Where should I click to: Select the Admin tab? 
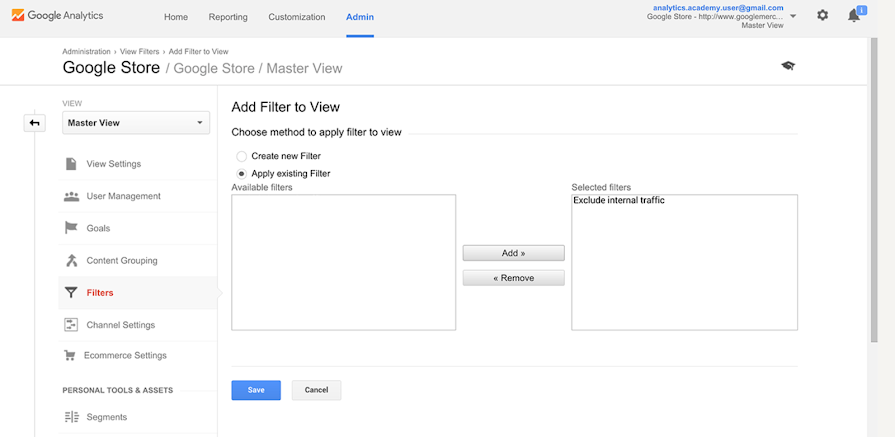(x=360, y=17)
